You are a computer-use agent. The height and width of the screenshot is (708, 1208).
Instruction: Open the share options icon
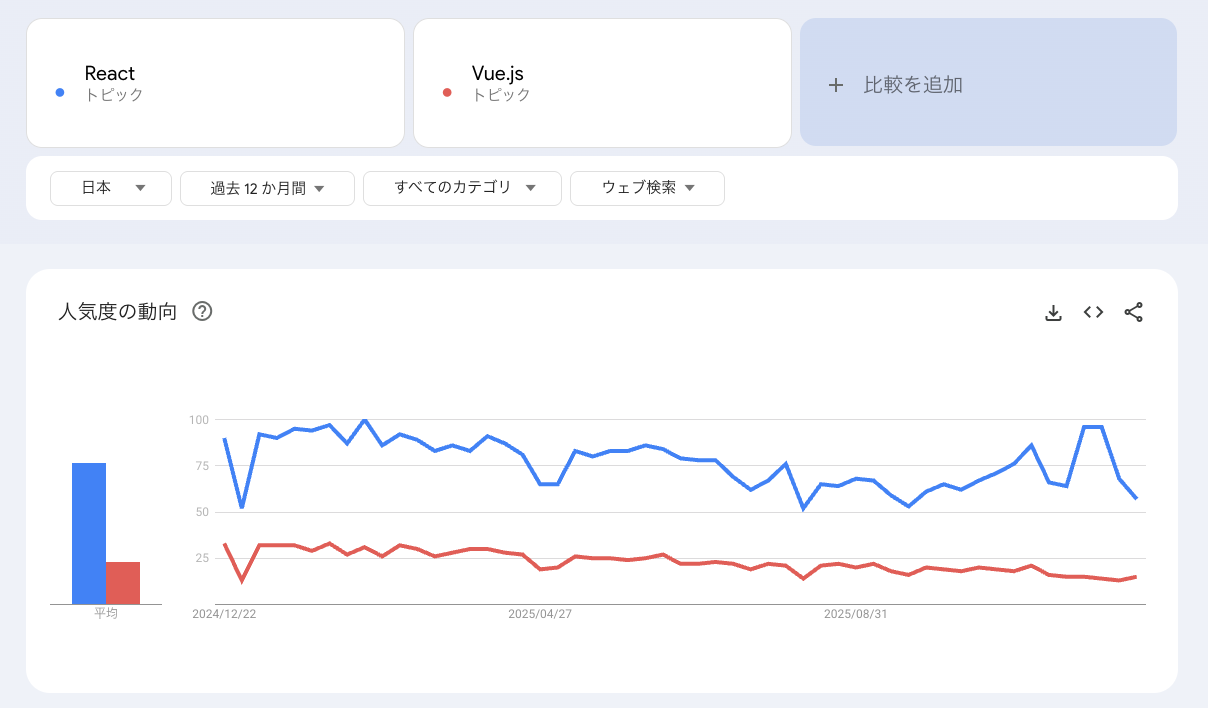(x=1133, y=312)
